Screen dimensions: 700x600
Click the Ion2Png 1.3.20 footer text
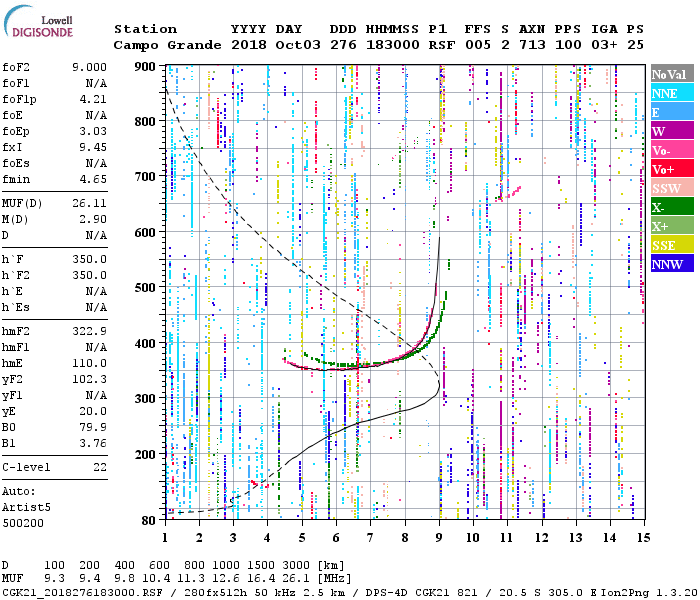(649, 593)
